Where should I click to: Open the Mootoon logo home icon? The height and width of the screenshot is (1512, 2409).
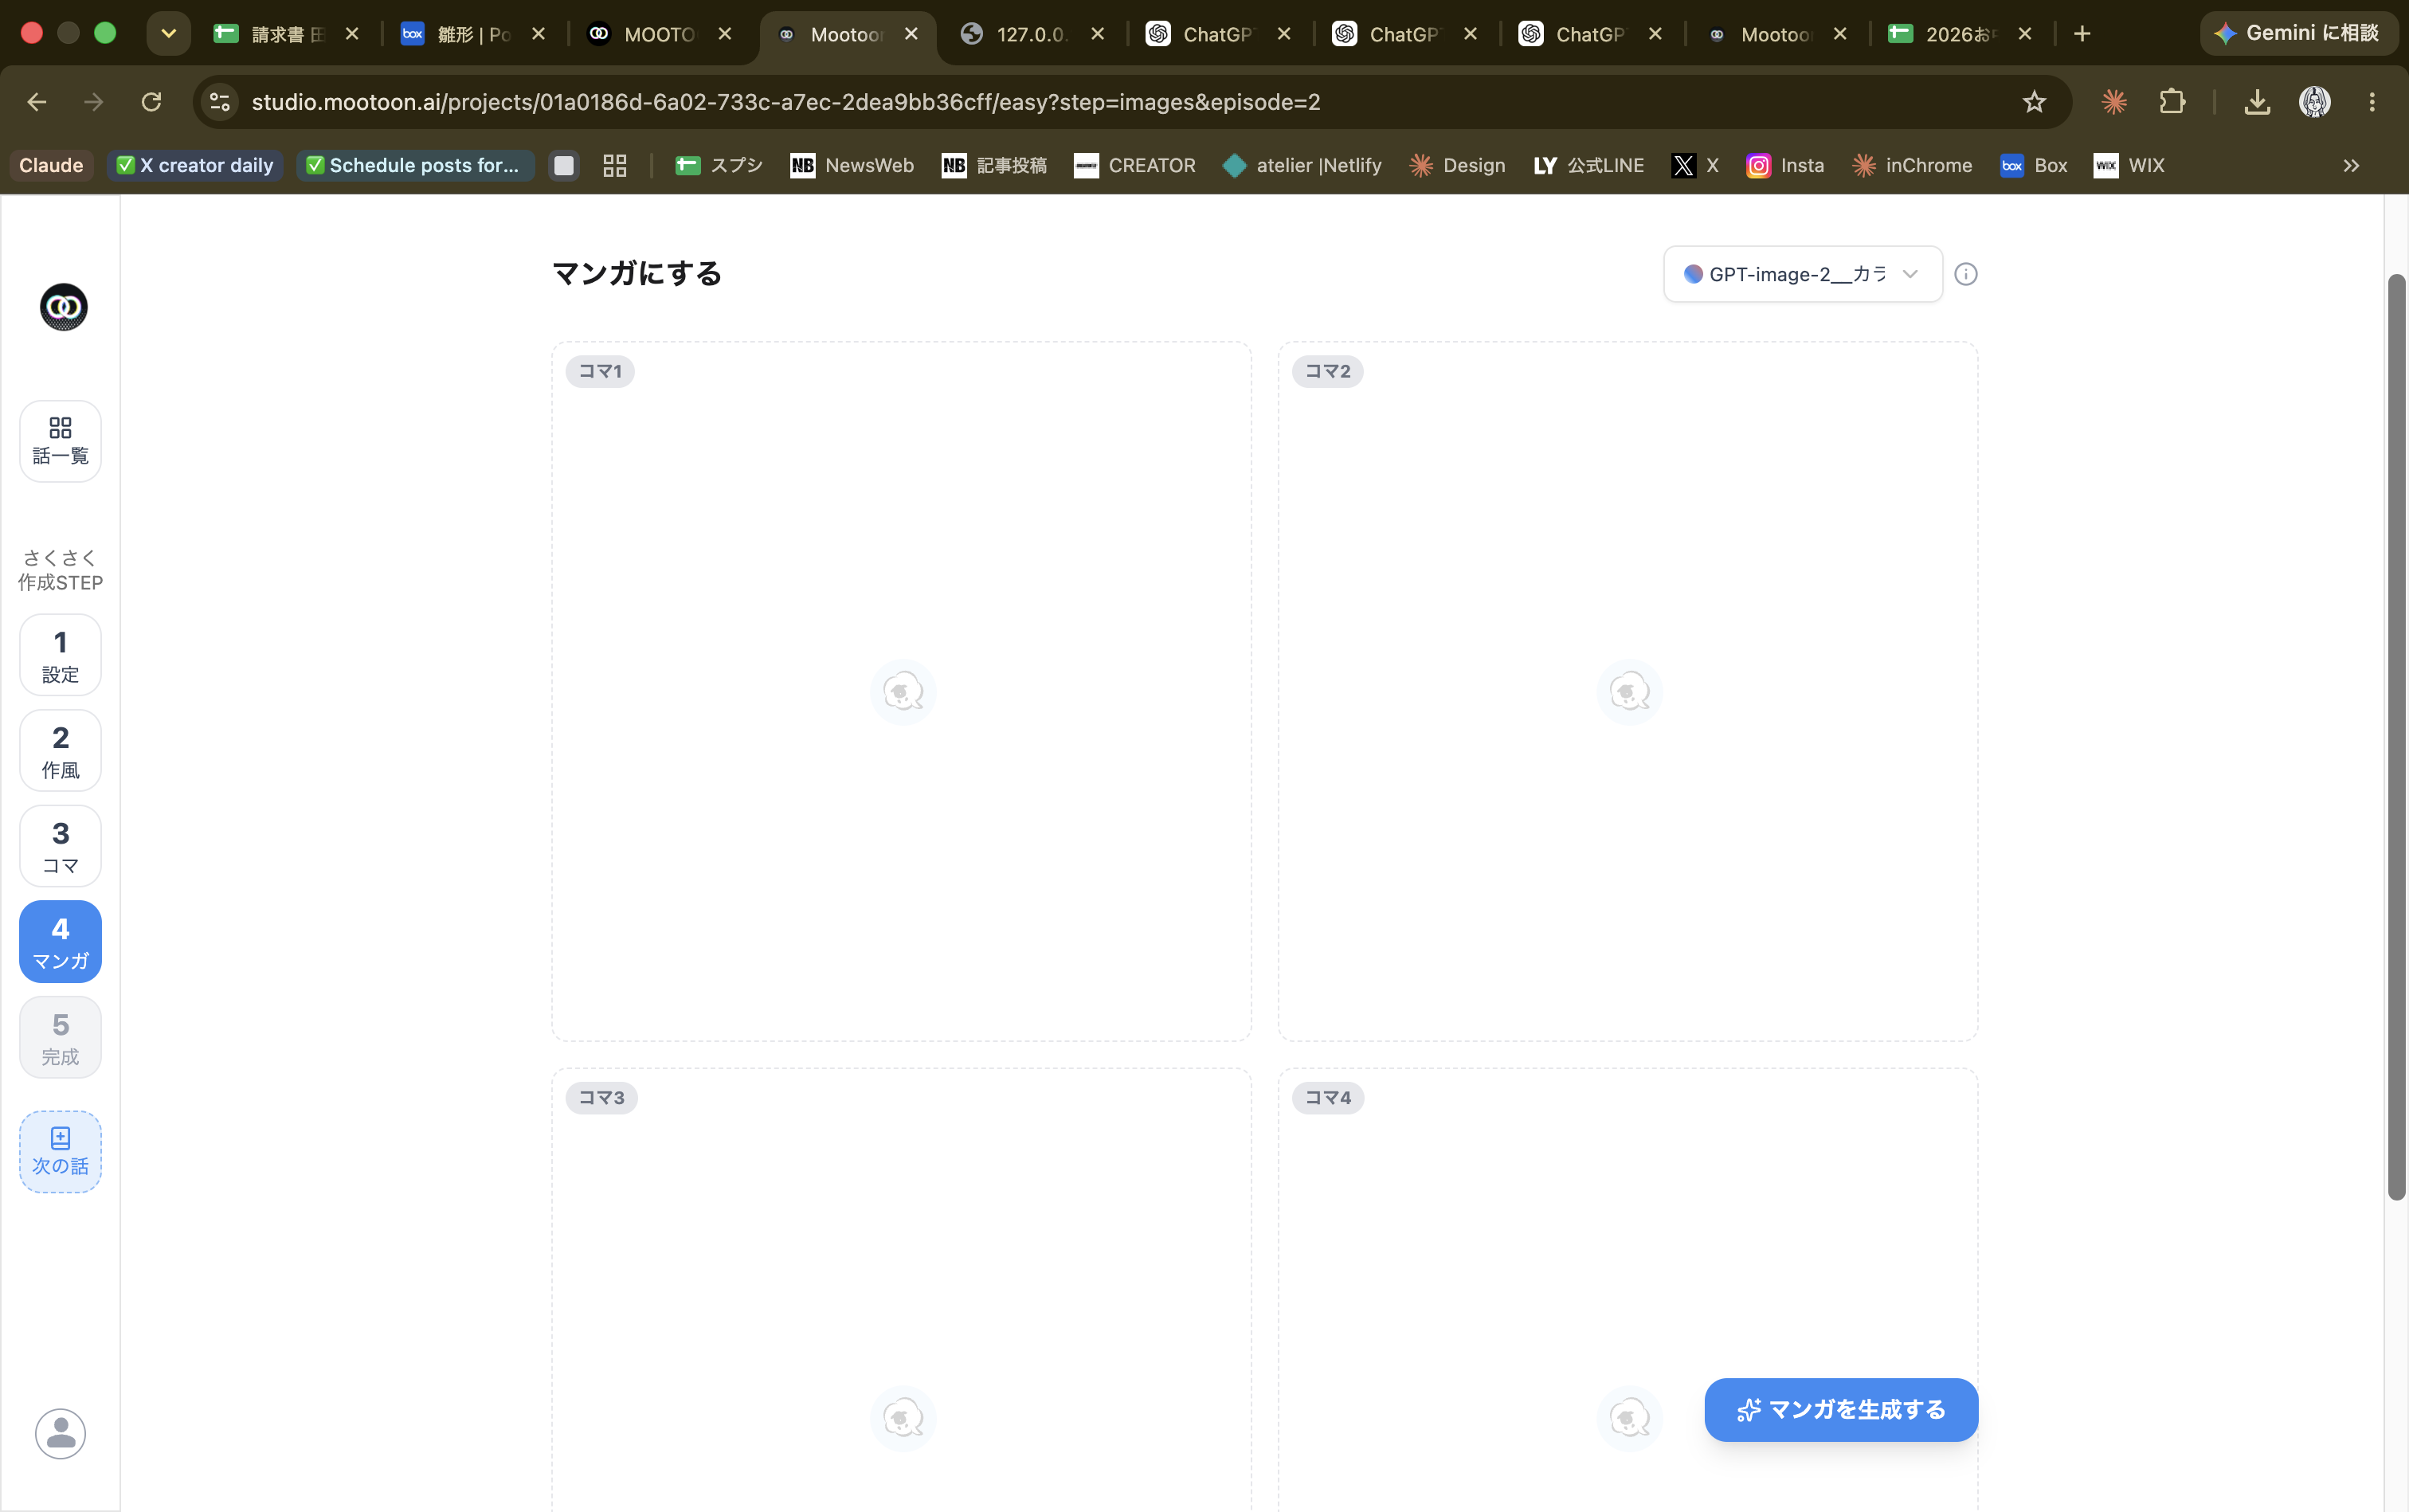(x=63, y=307)
